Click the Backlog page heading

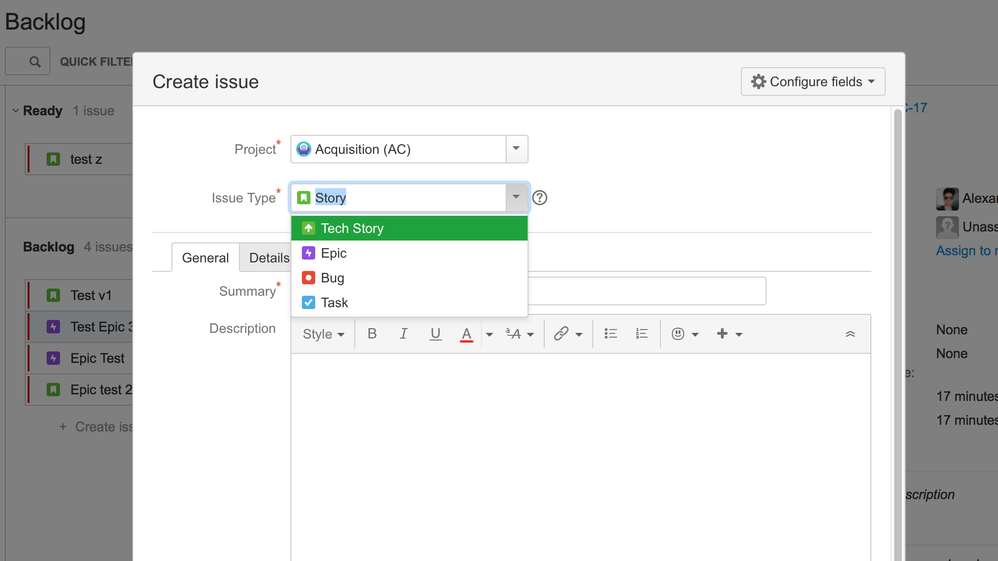tap(45, 22)
